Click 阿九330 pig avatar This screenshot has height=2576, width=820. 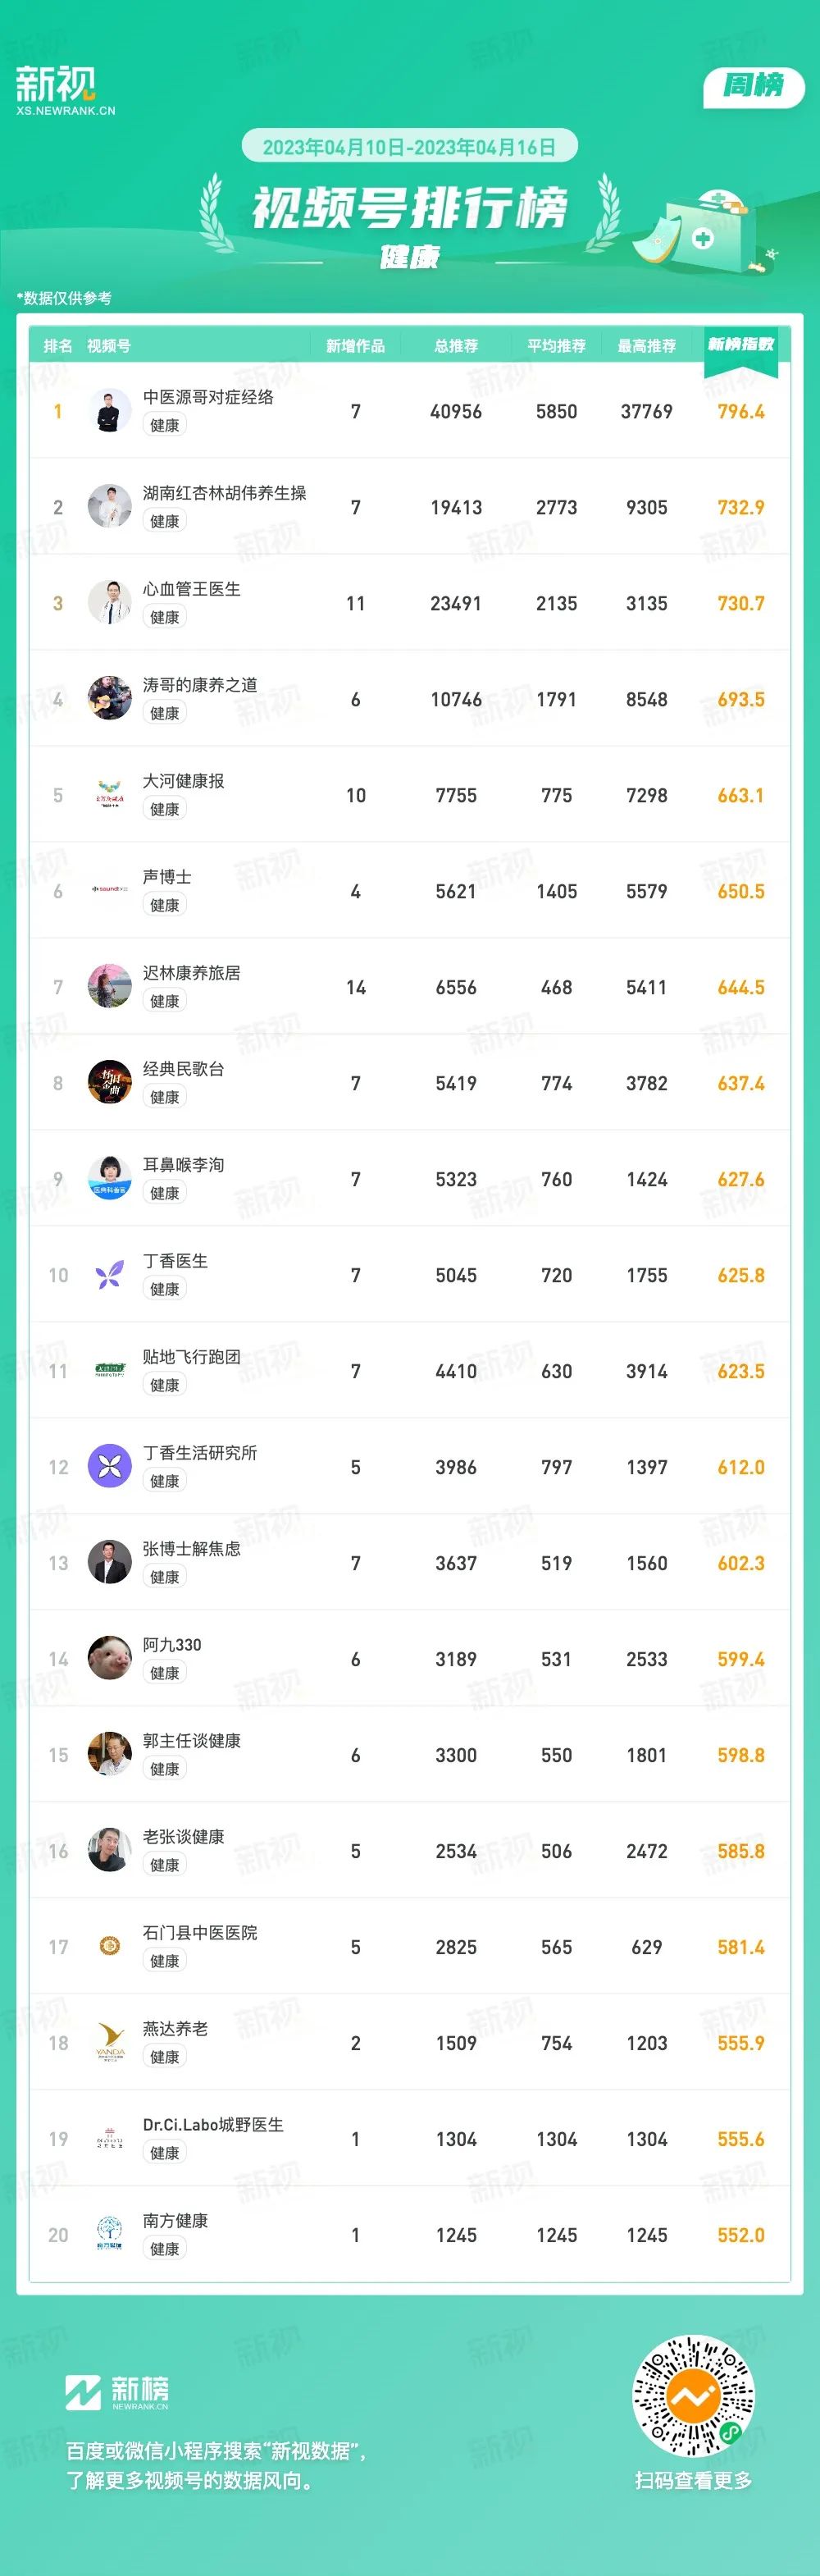point(110,1658)
